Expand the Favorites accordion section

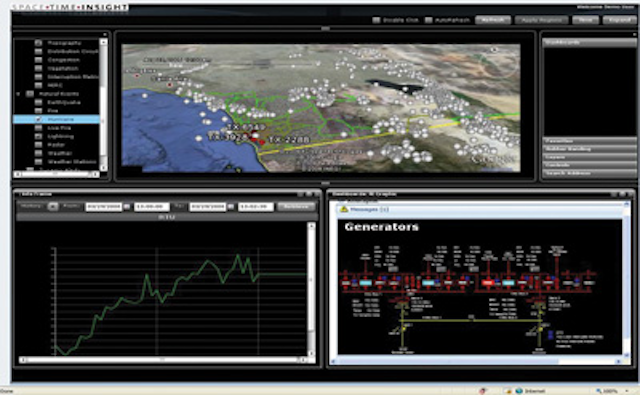589,141
